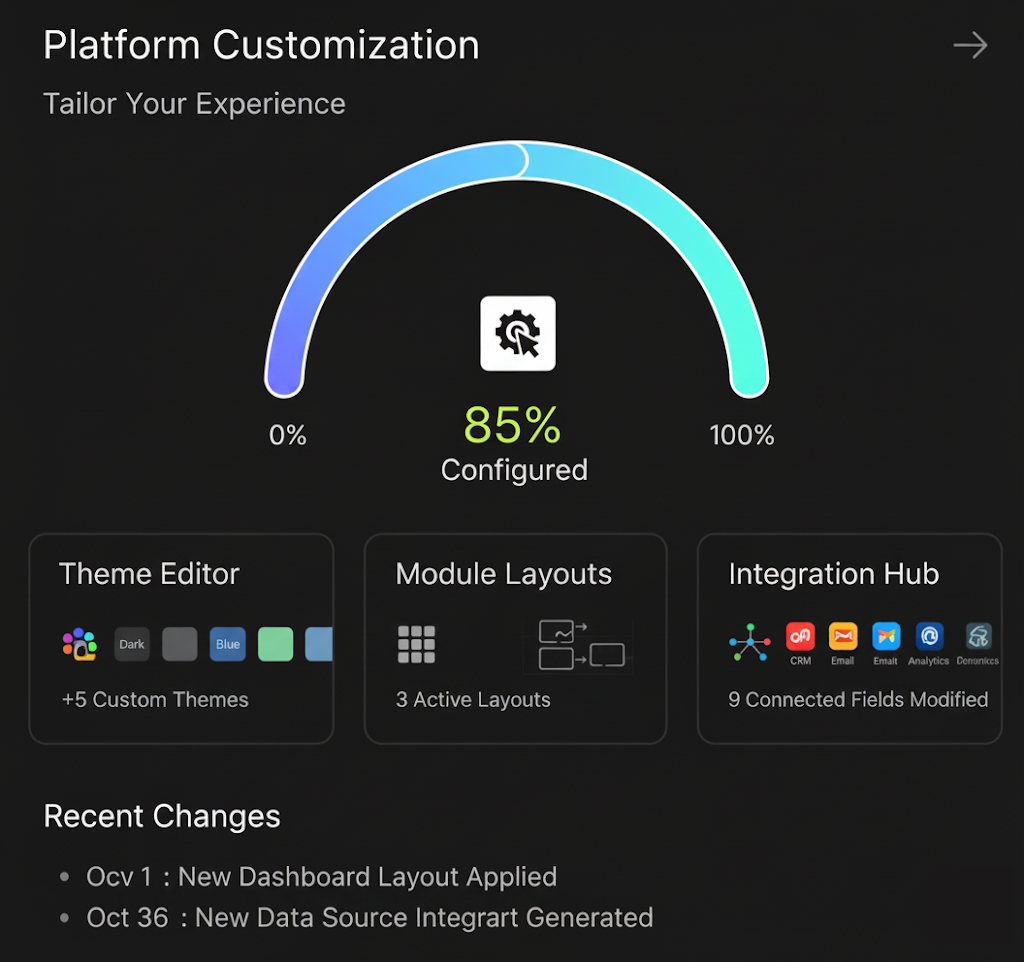Open the grid layout icon in Module Layouts
Viewport: 1024px width, 962px height.
(416, 645)
